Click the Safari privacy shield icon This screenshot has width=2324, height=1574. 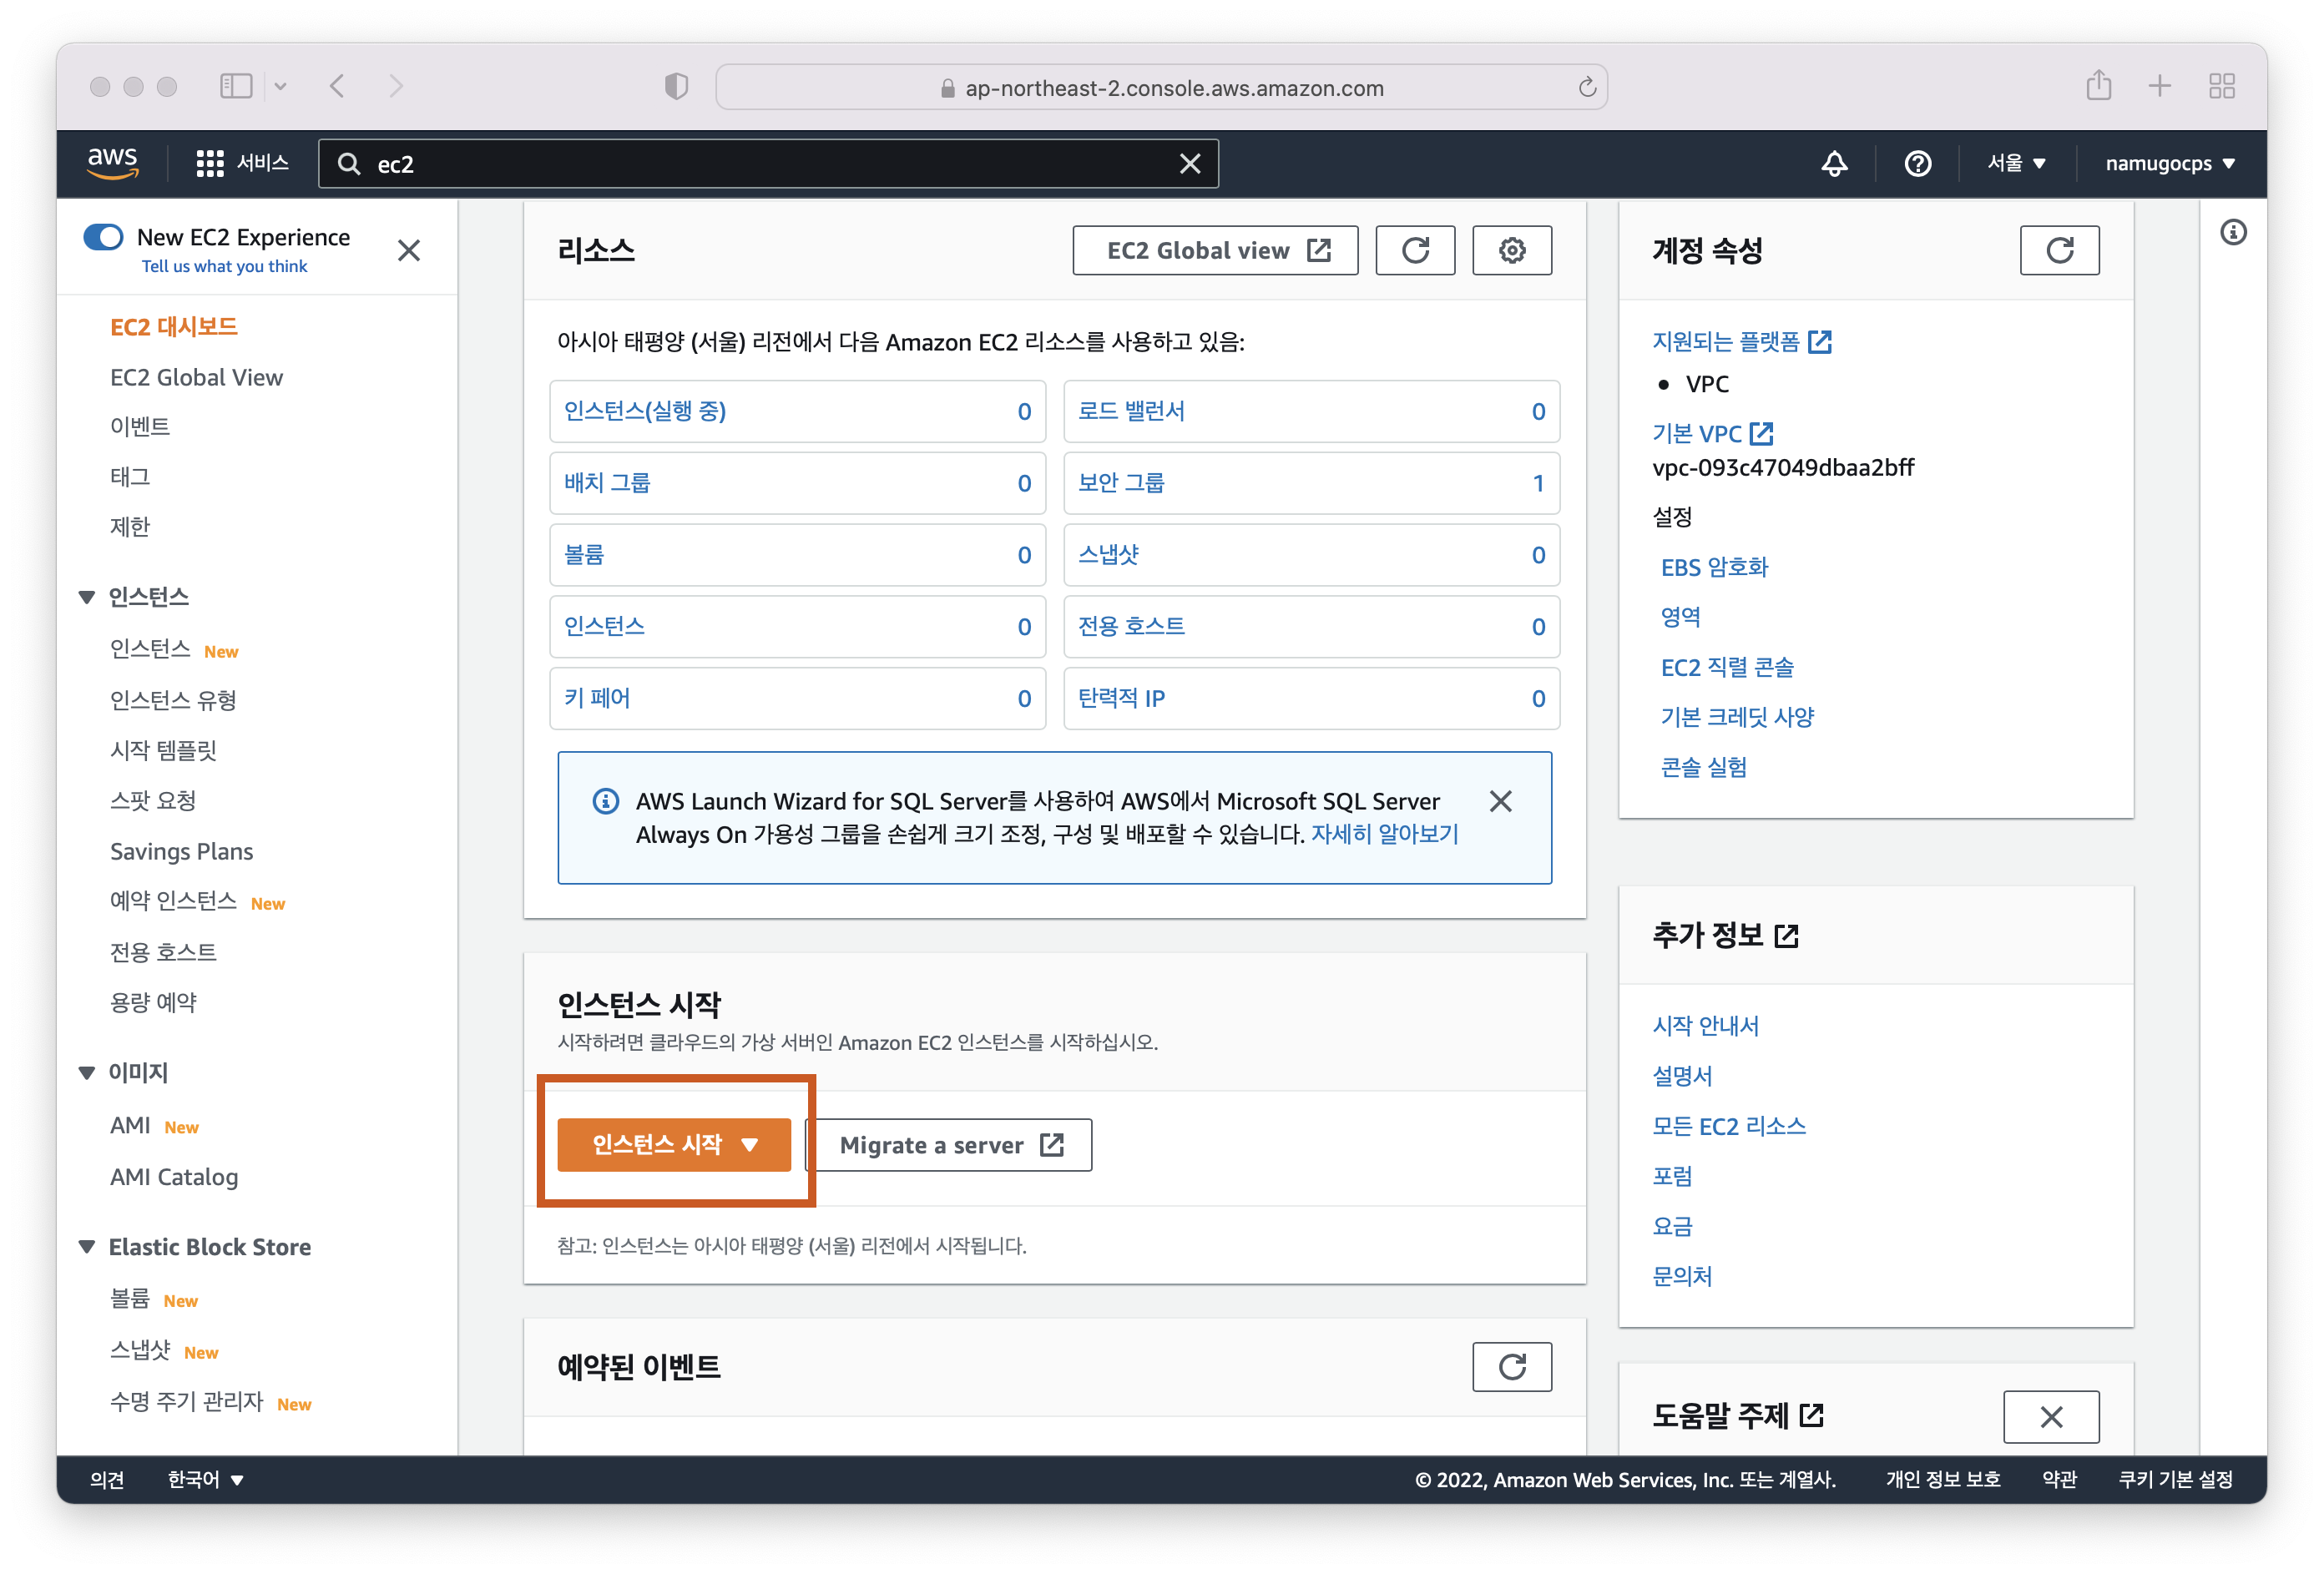676,86
